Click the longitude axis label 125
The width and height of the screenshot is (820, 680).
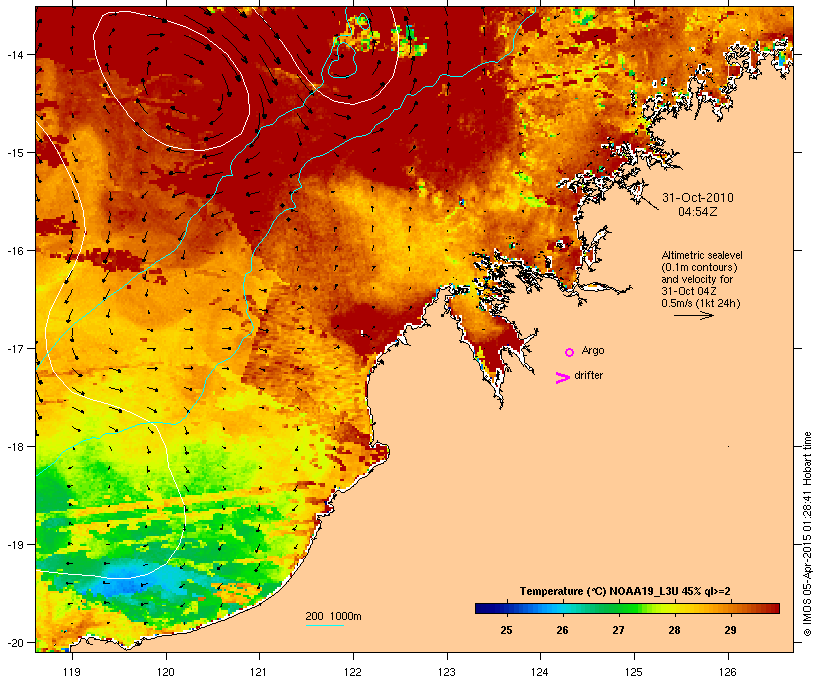pos(634,672)
